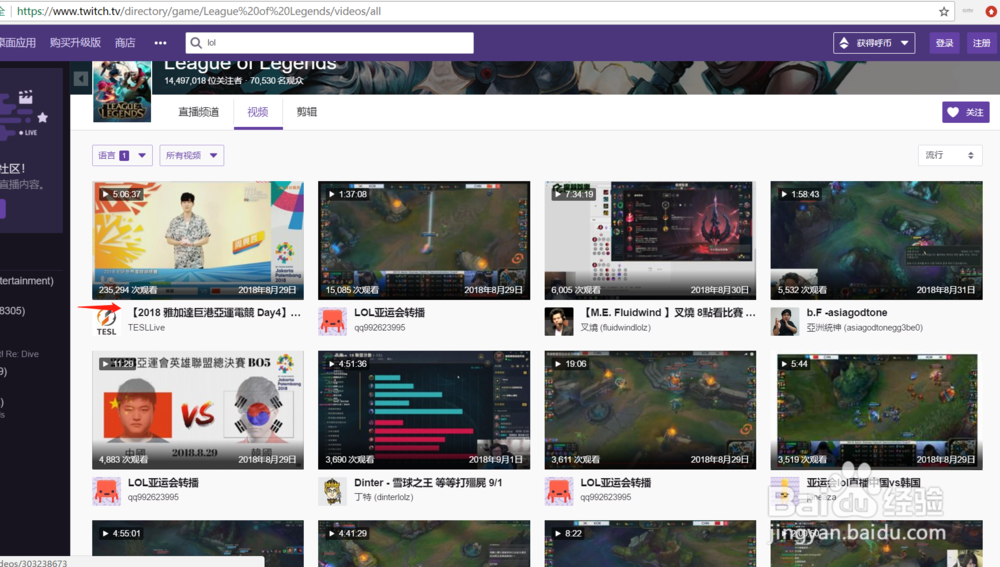Play the 5:06:37 TESLLive video thumbnail
Viewport: 1000px width, 567px height.
coord(198,240)
